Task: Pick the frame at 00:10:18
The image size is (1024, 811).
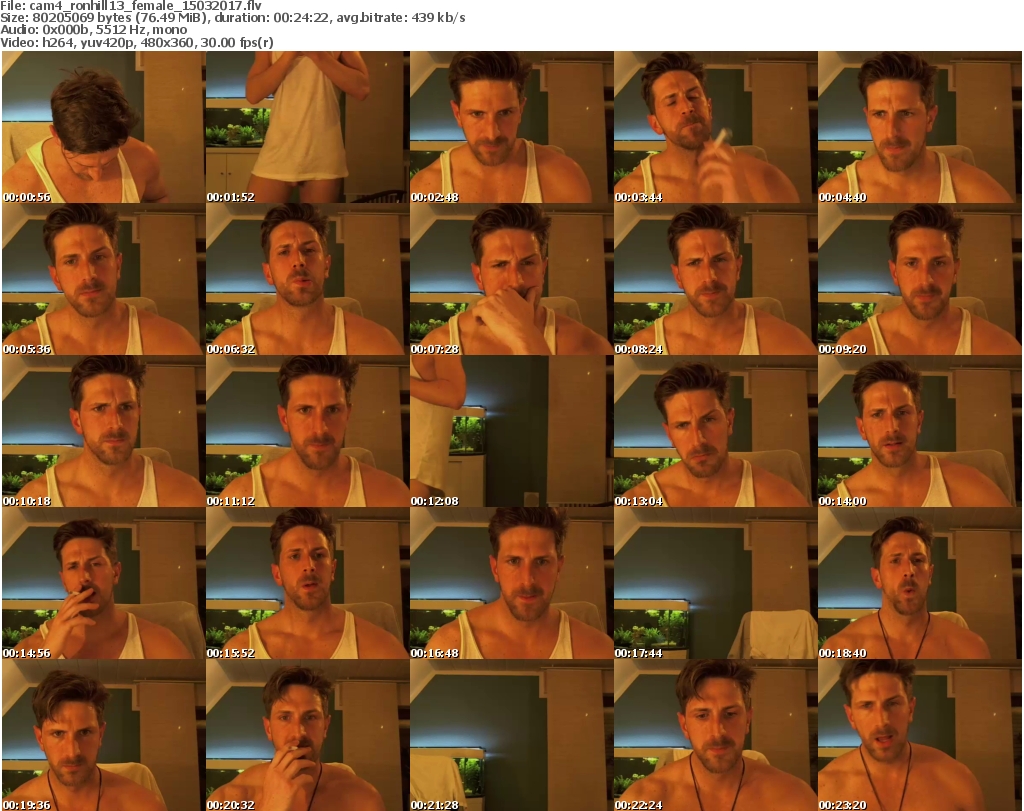Action: click(x=103, y=432)
